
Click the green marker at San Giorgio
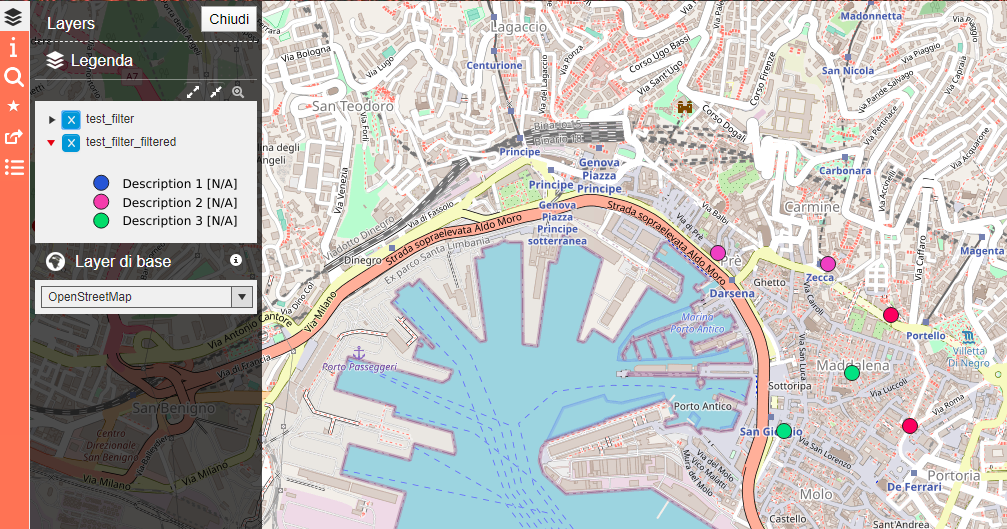(784, 431)
